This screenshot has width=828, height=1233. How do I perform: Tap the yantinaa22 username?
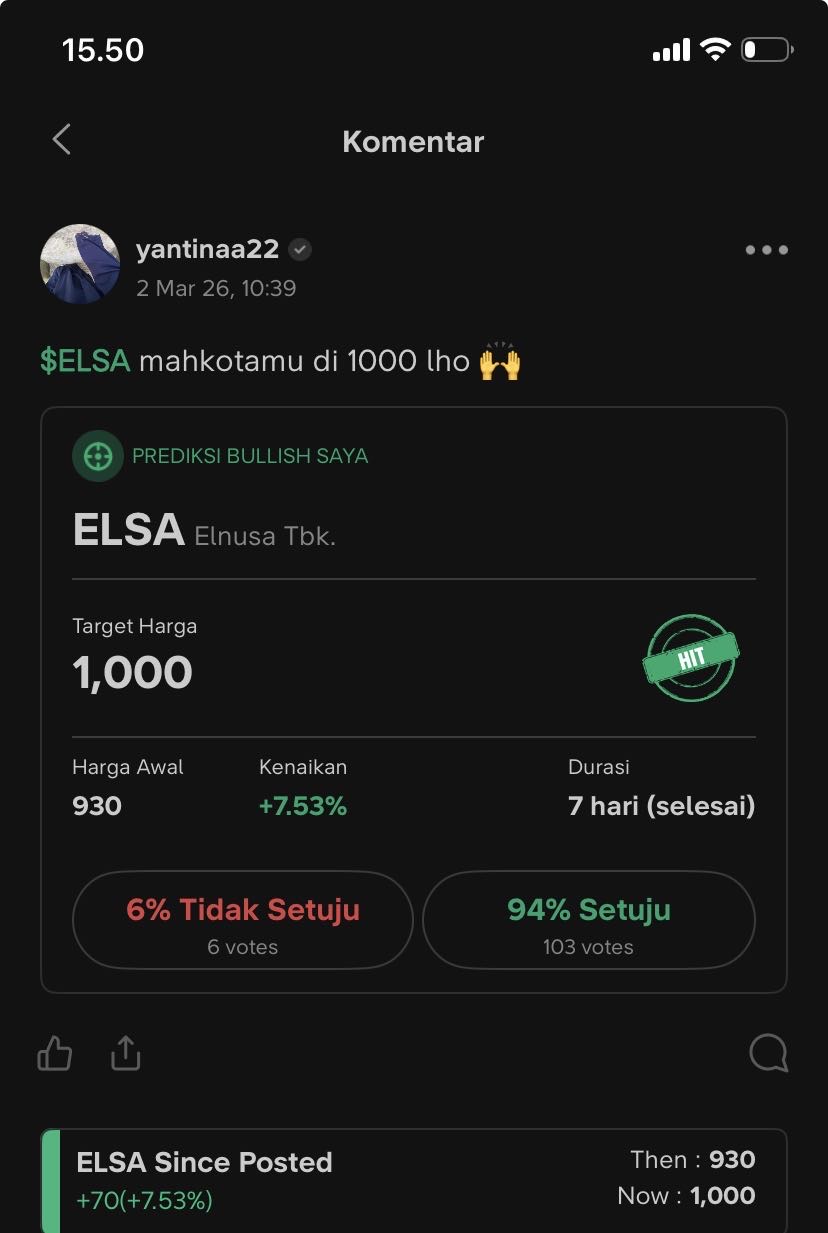207,249
